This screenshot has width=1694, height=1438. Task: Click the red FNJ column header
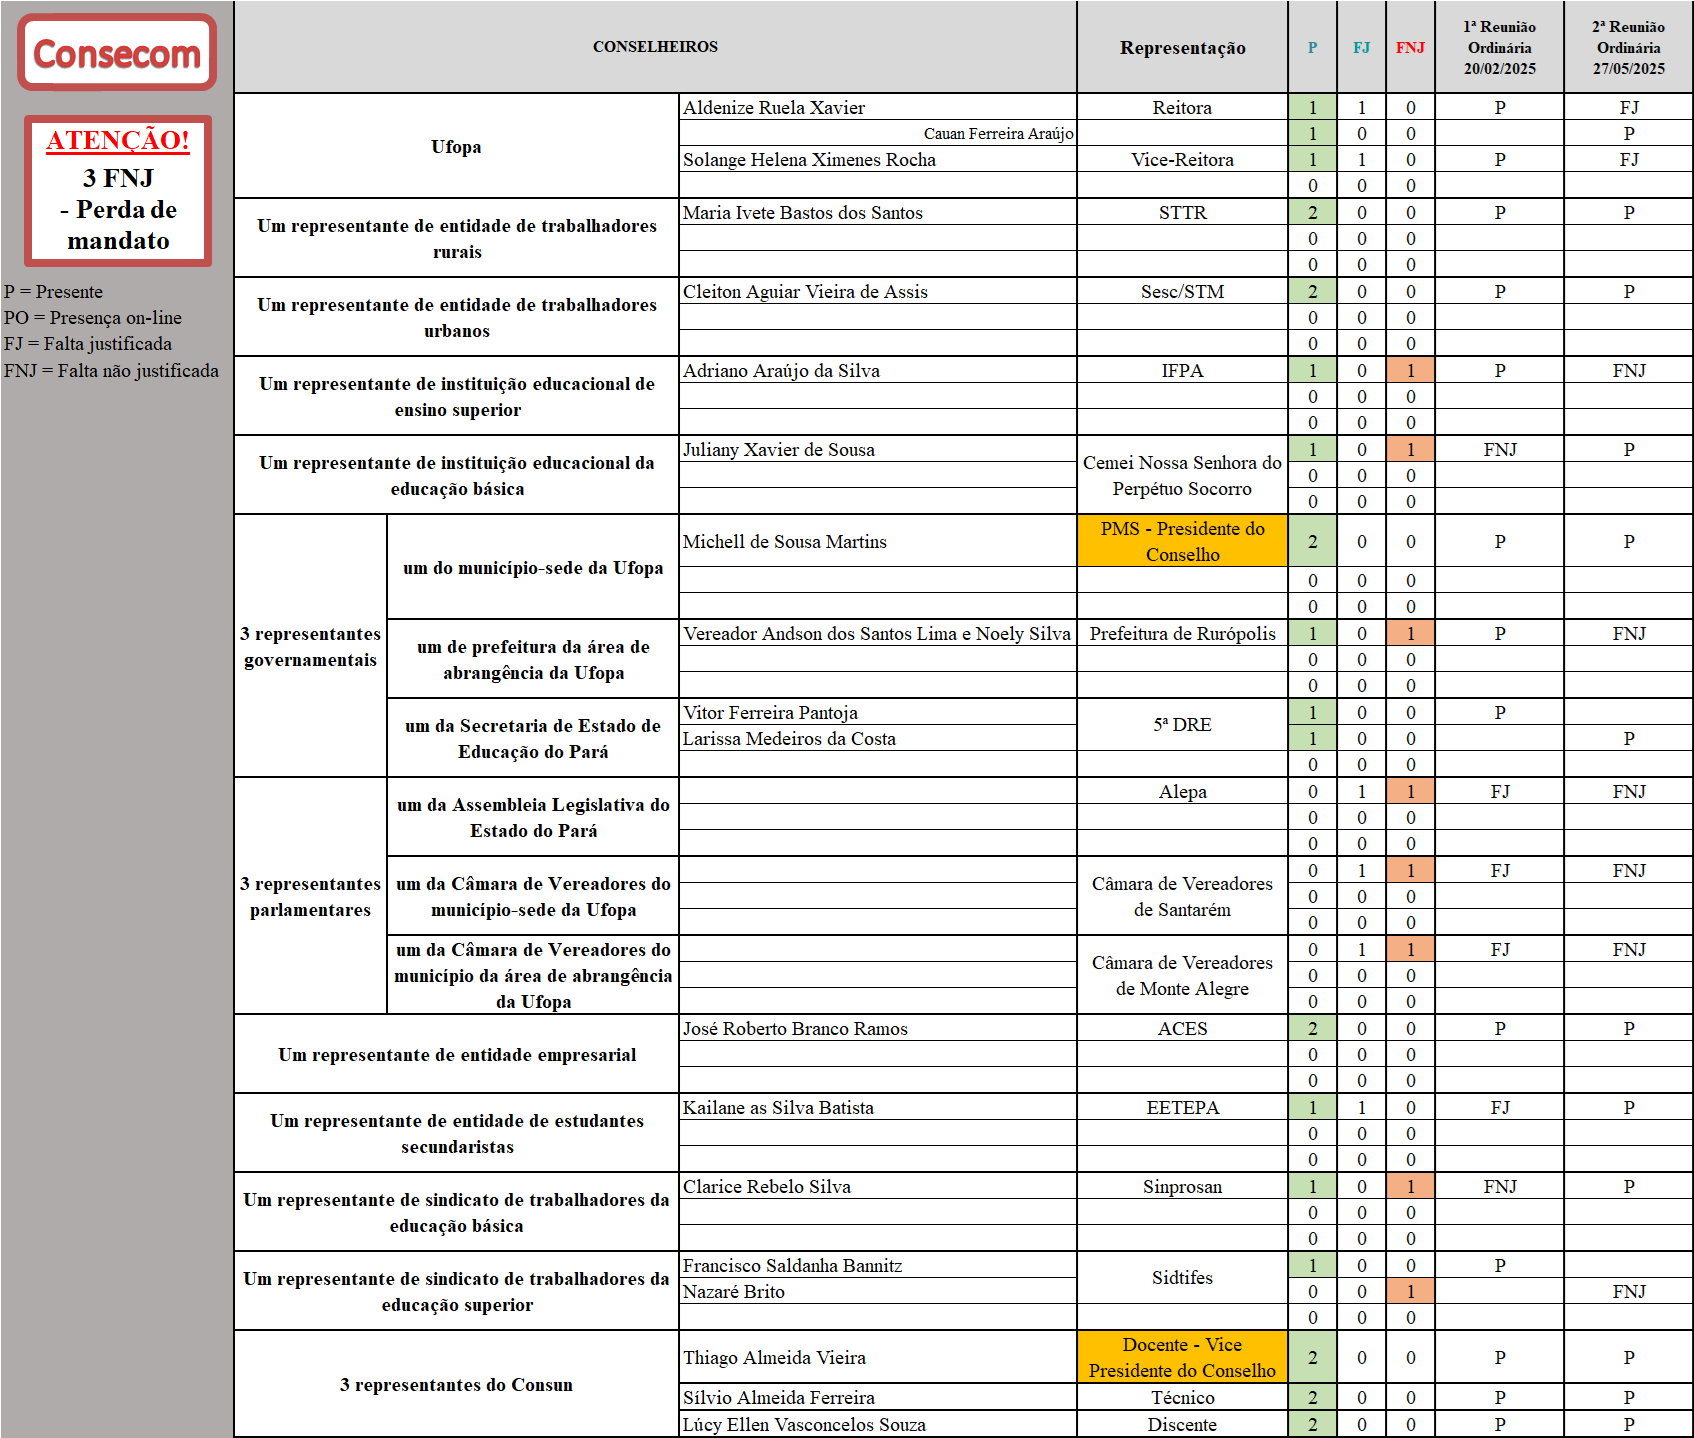(1409, 46)
